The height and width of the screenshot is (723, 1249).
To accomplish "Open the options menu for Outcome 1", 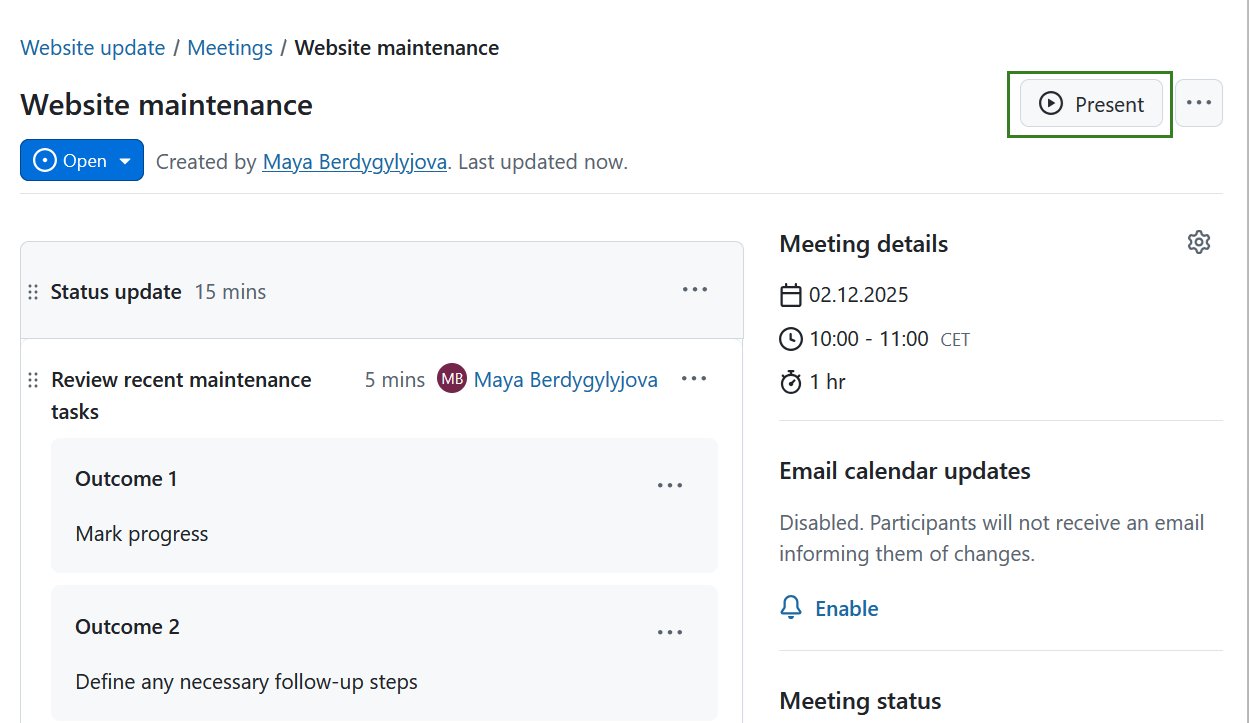I will pos(670,485).
